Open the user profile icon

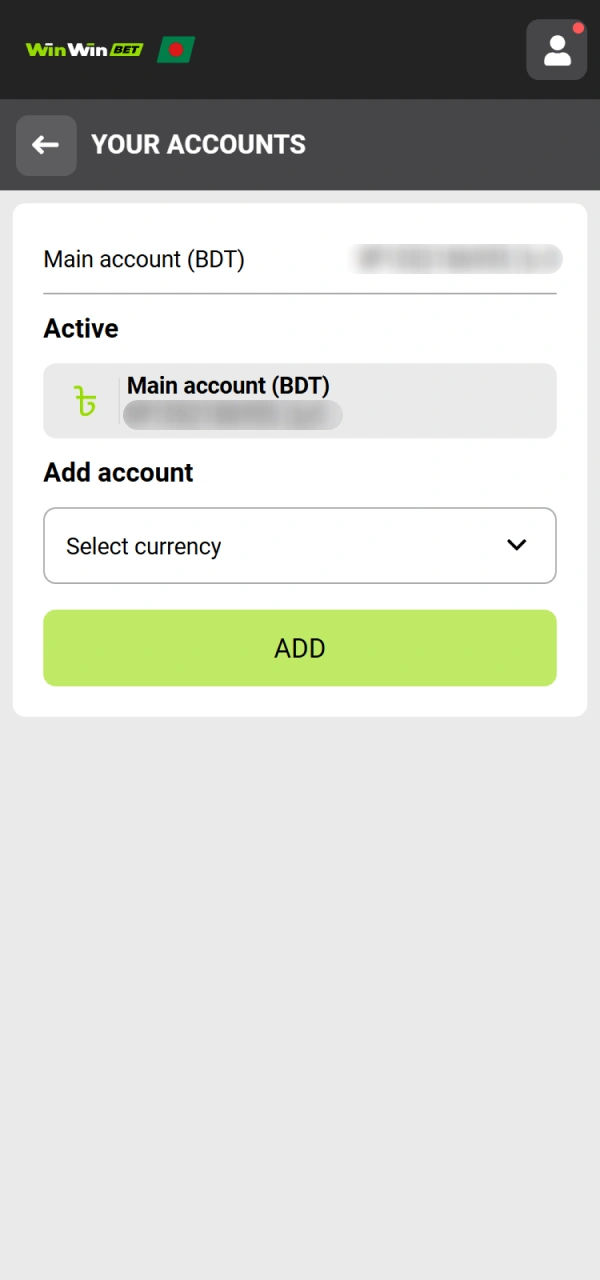point(556,50)
